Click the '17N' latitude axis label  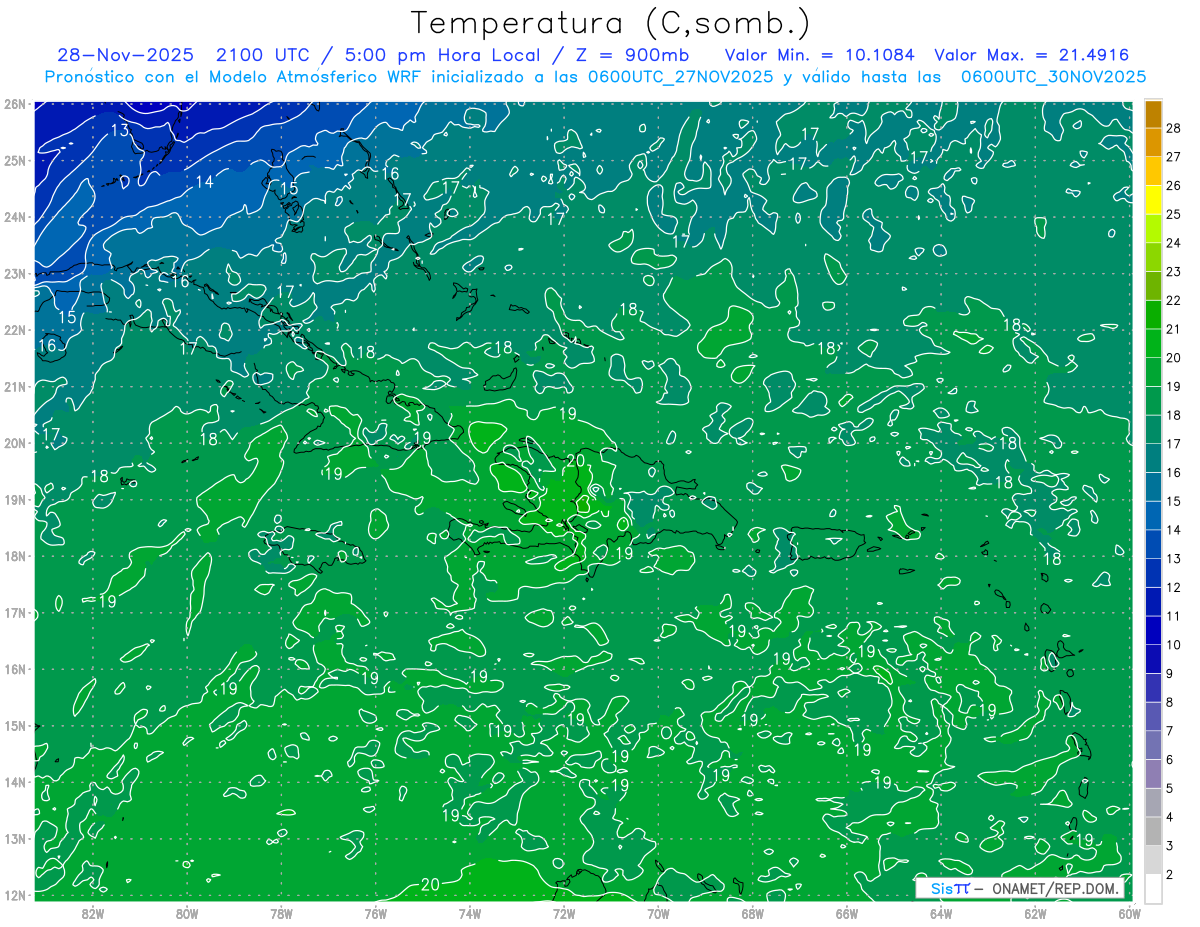[x=14, y=613]
